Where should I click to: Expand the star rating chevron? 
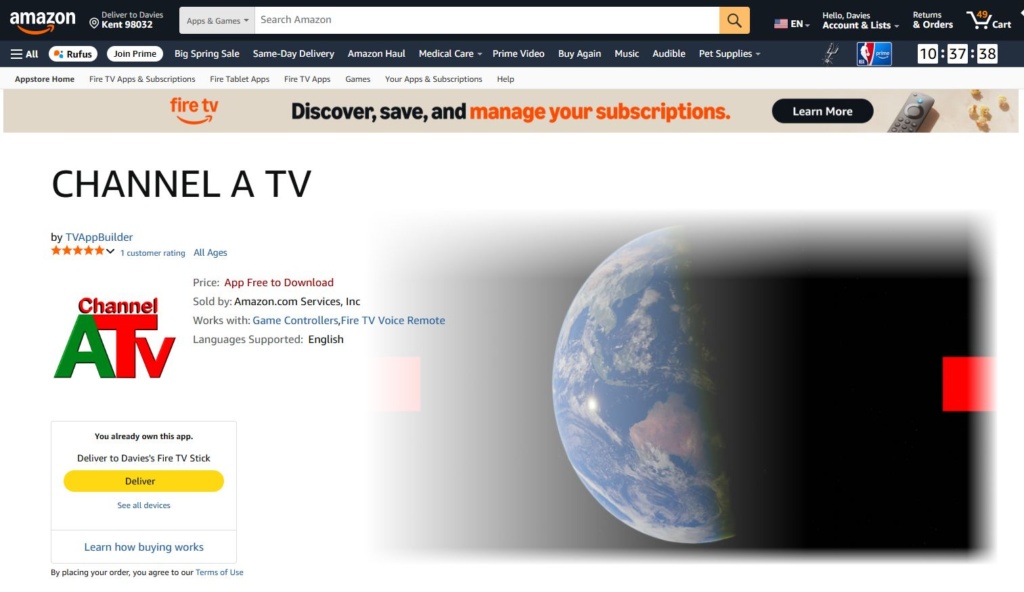coord(110,252)
